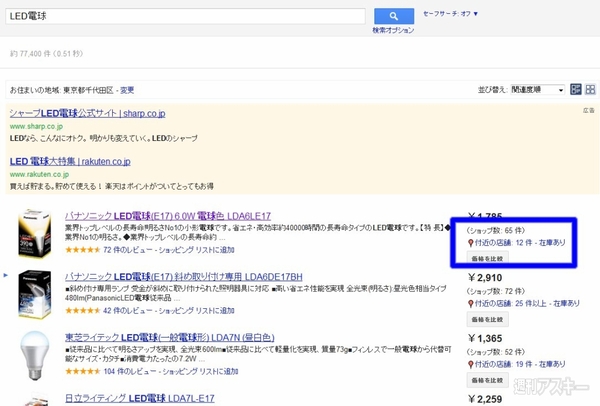The height and width of the screenshot is (406, 600).
Task: Click 価格を比較 button under ¥1,365
Action: pos(488,380)
